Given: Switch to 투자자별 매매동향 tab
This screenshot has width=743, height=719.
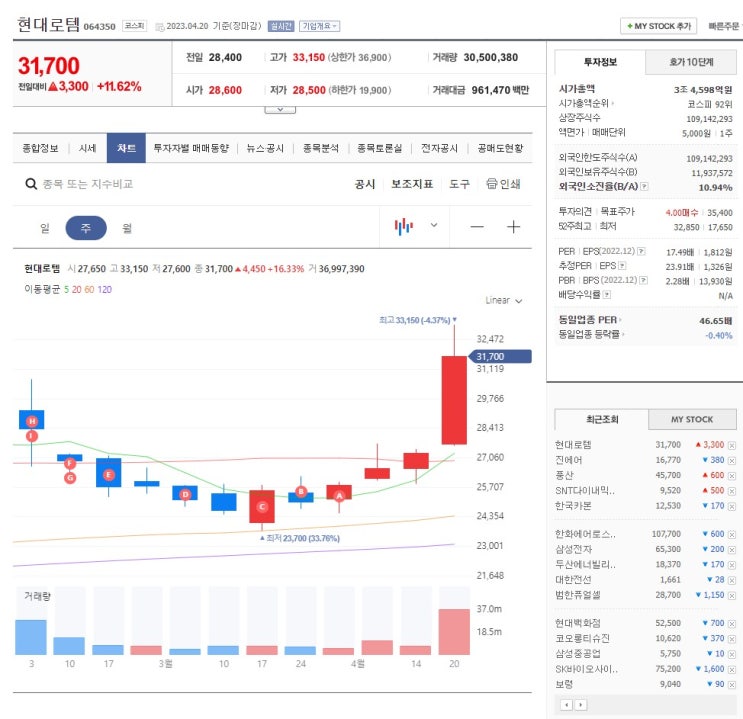Looking at the screenshot, I should coord(191,148).
